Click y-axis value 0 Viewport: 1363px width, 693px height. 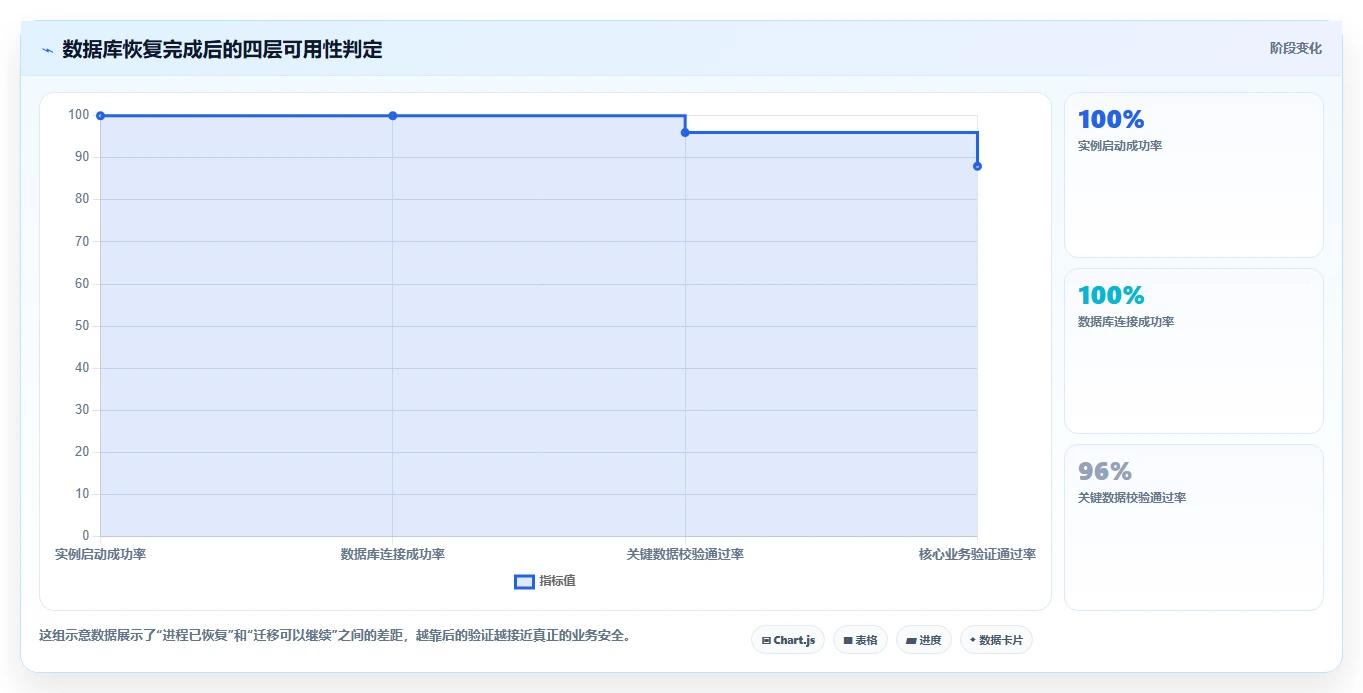pyautogui.click(x=86, y=536)
